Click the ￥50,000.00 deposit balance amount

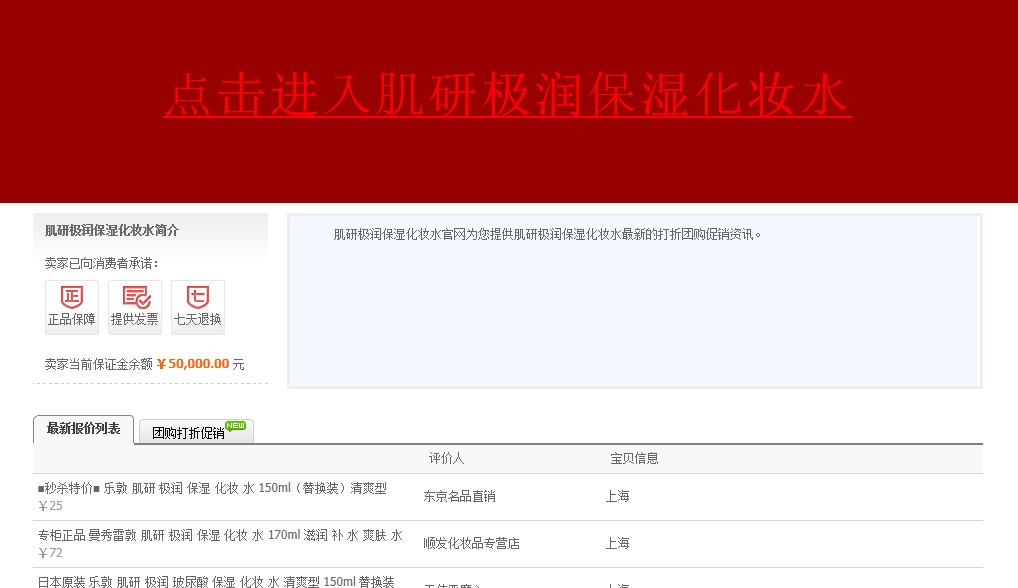198,364
